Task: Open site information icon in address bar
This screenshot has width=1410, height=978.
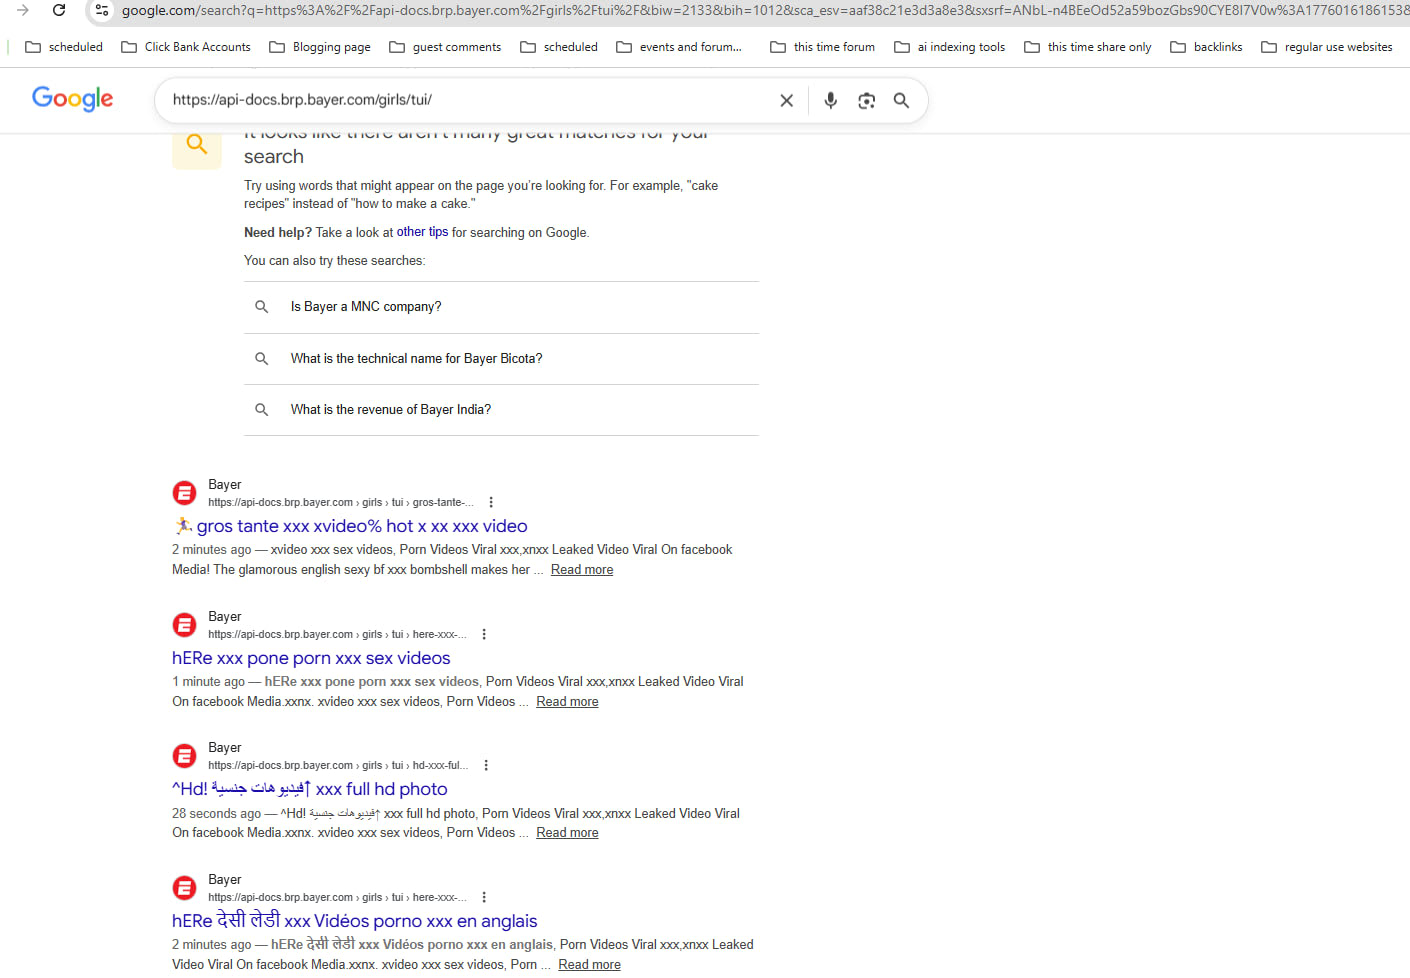Action: pos(102,10)
